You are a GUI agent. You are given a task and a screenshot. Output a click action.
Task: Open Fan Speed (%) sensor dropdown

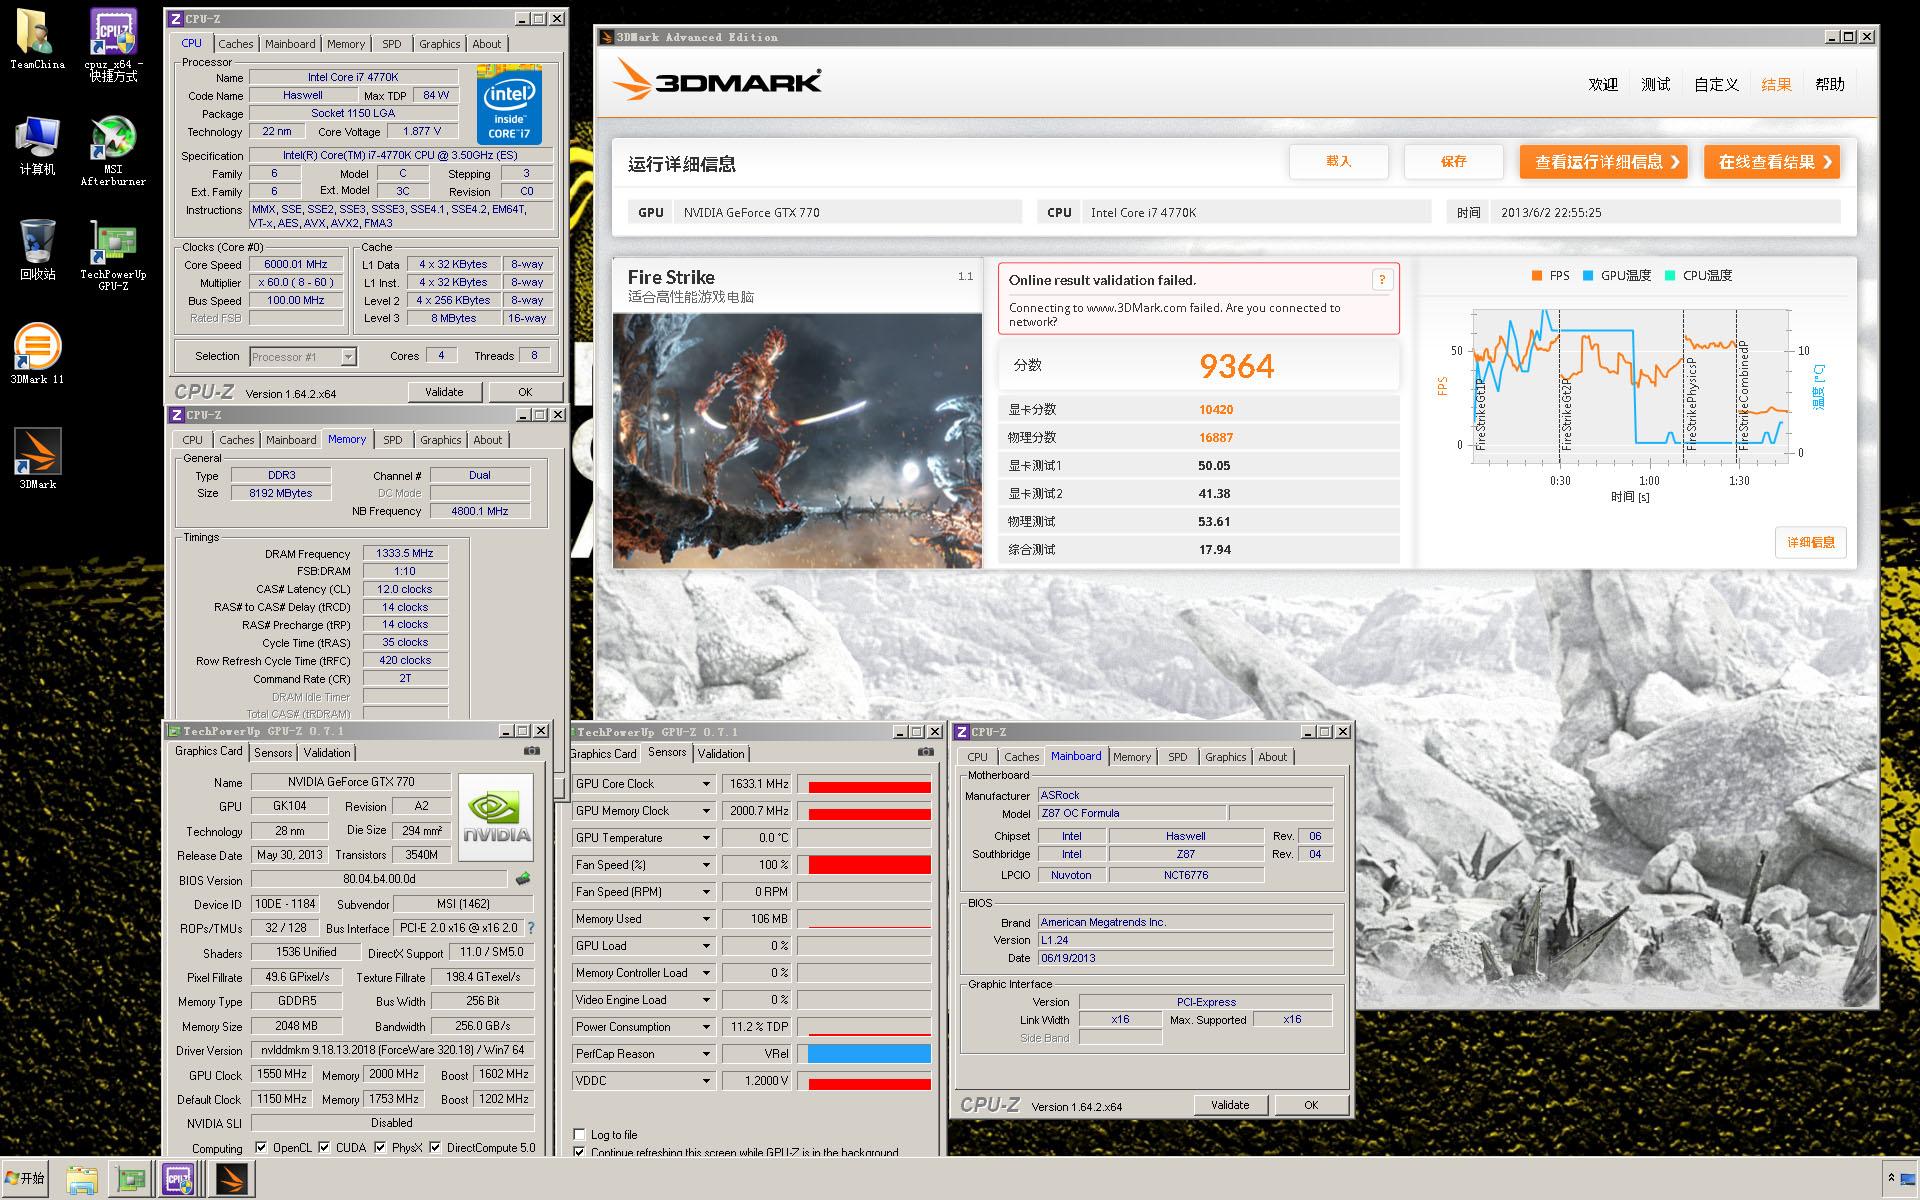(x=706, y=865)
